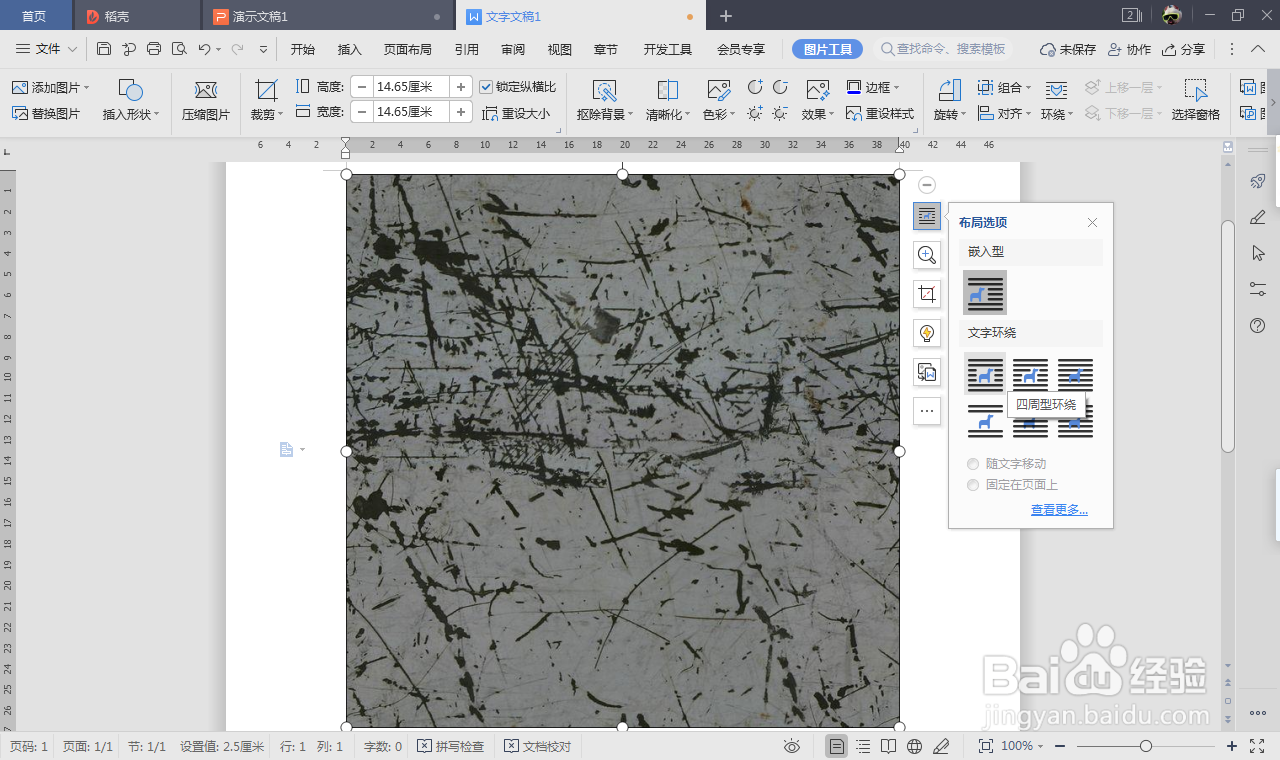Toggle Lock Aspect Ratio (锁定纵横比) checkbox

486,87
